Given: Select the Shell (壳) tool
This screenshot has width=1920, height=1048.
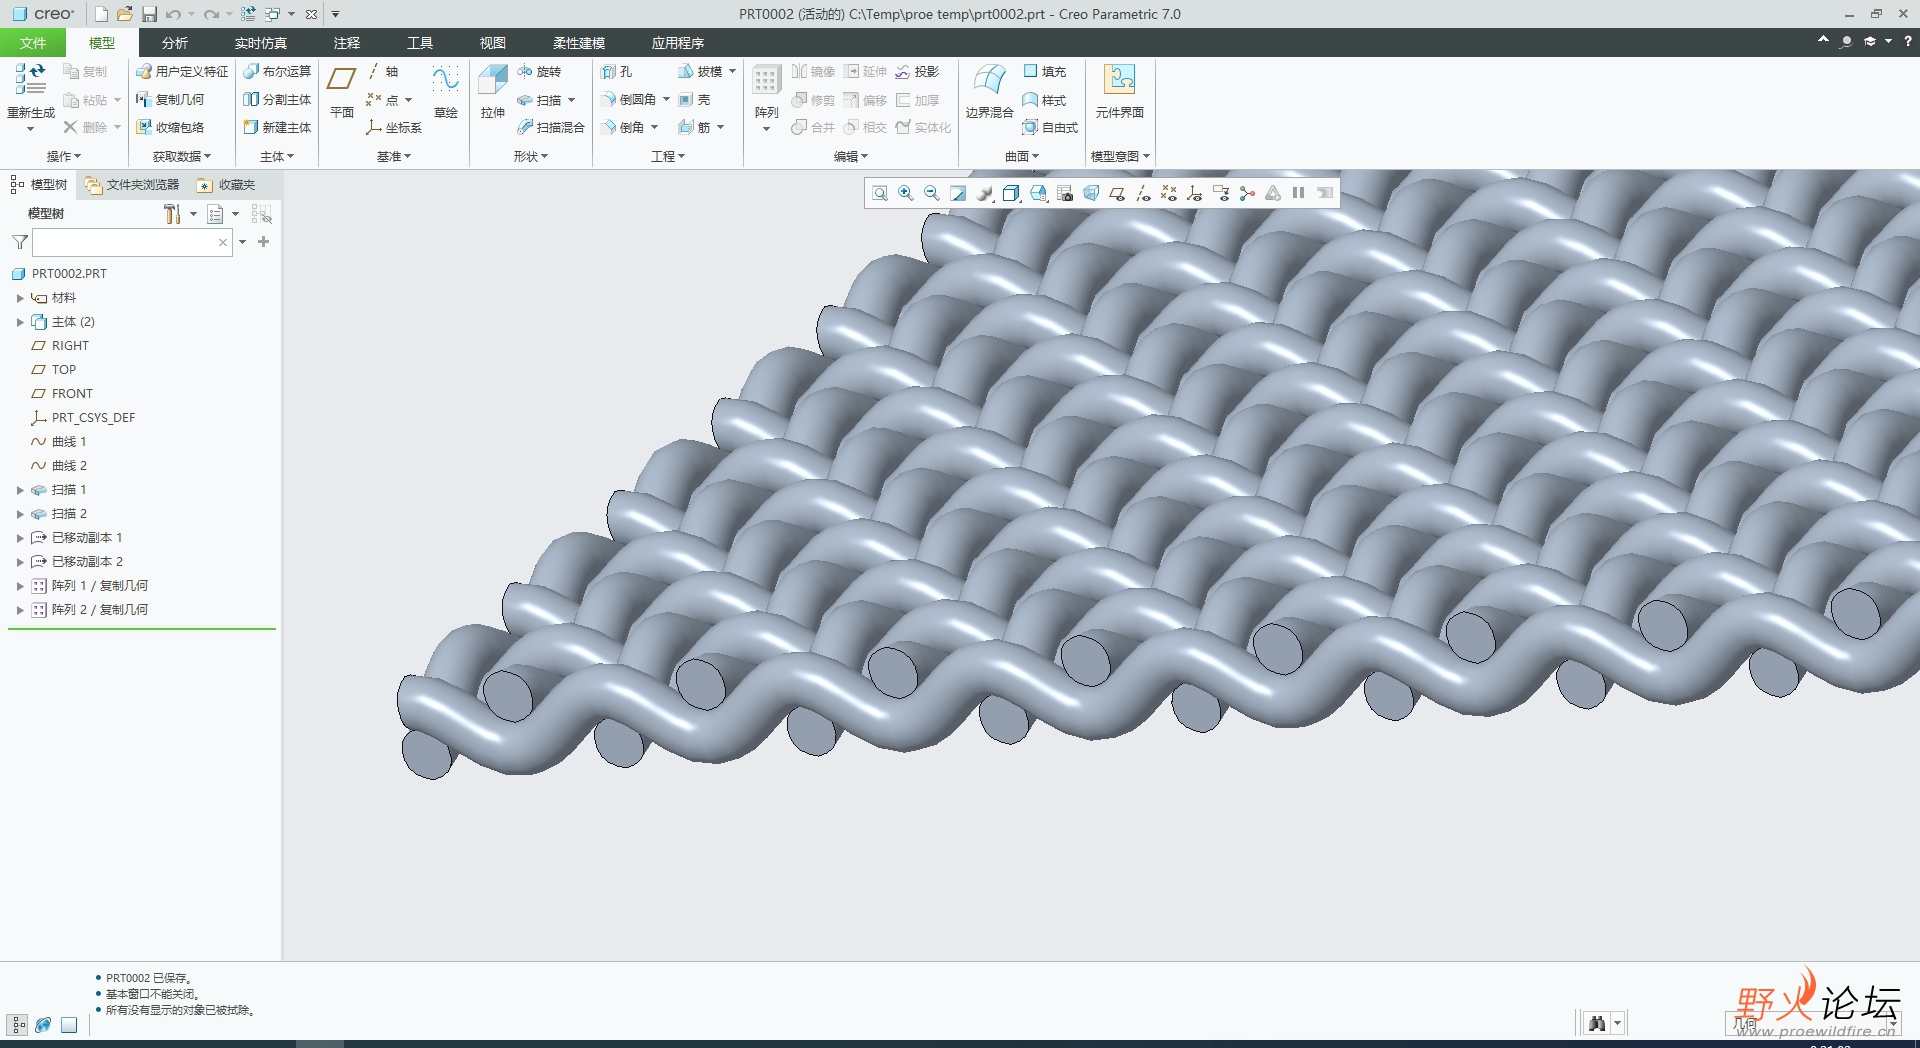Looking at the screenshot, I should pyautogui.click(x=695, y=100).
